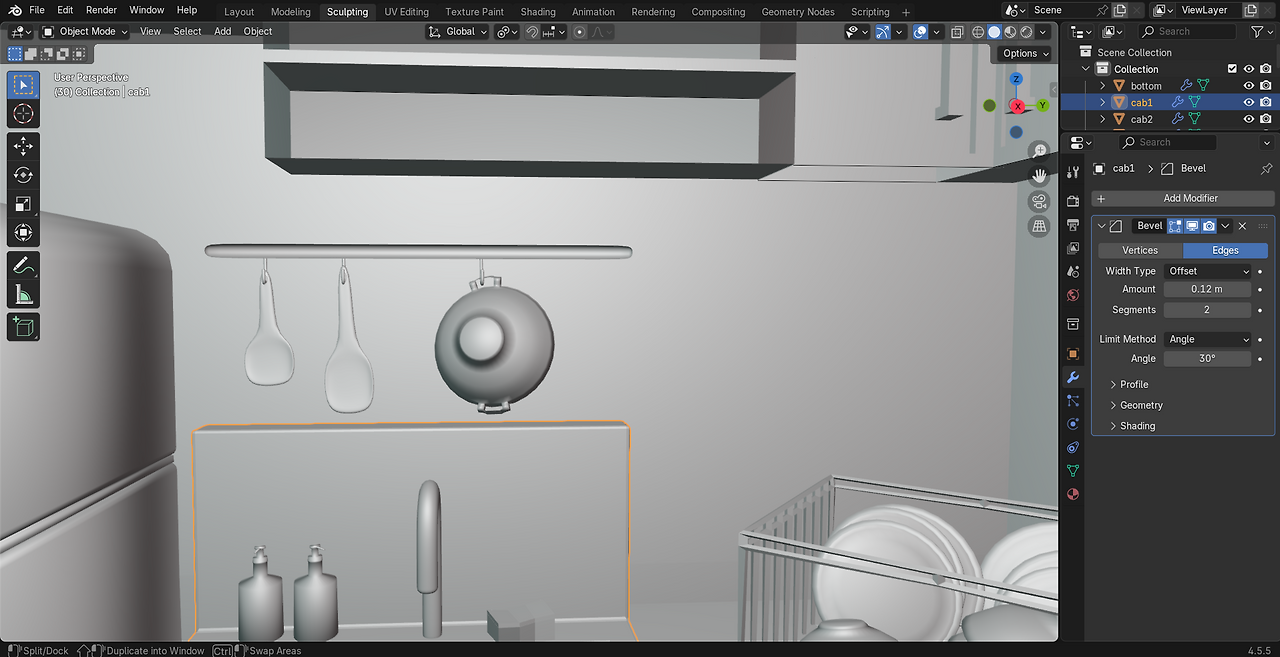Open the Output properties tab
This screenshot has width=1280, height=657.
(x=1073, y=224)
